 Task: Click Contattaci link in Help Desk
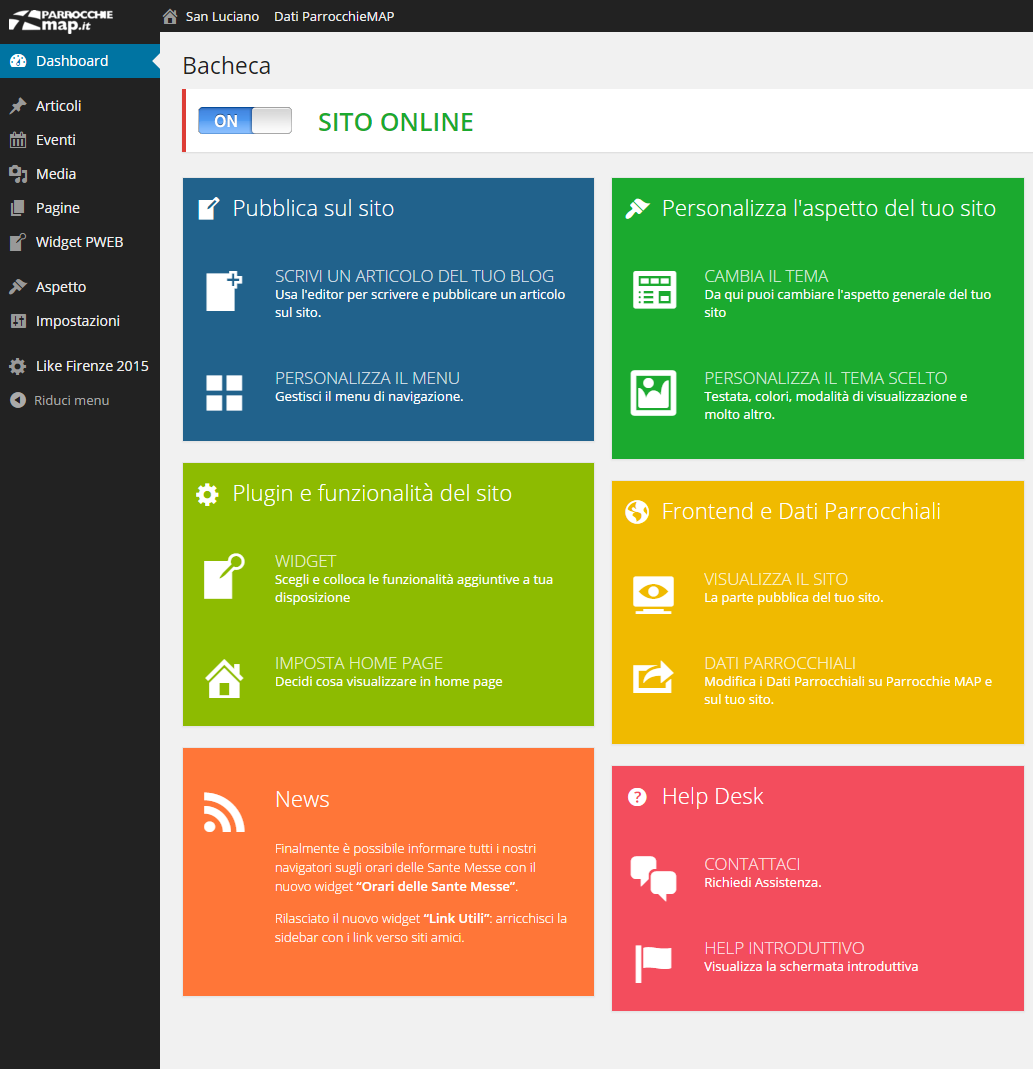point(751,864)
